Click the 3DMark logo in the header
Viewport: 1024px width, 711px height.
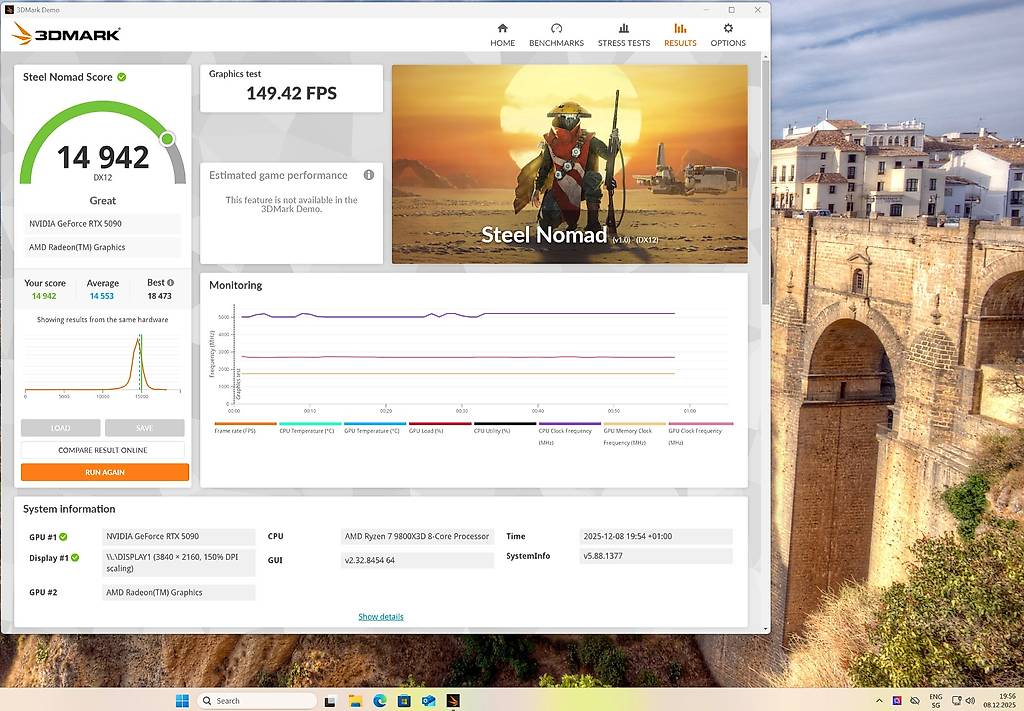pos(66,34)
